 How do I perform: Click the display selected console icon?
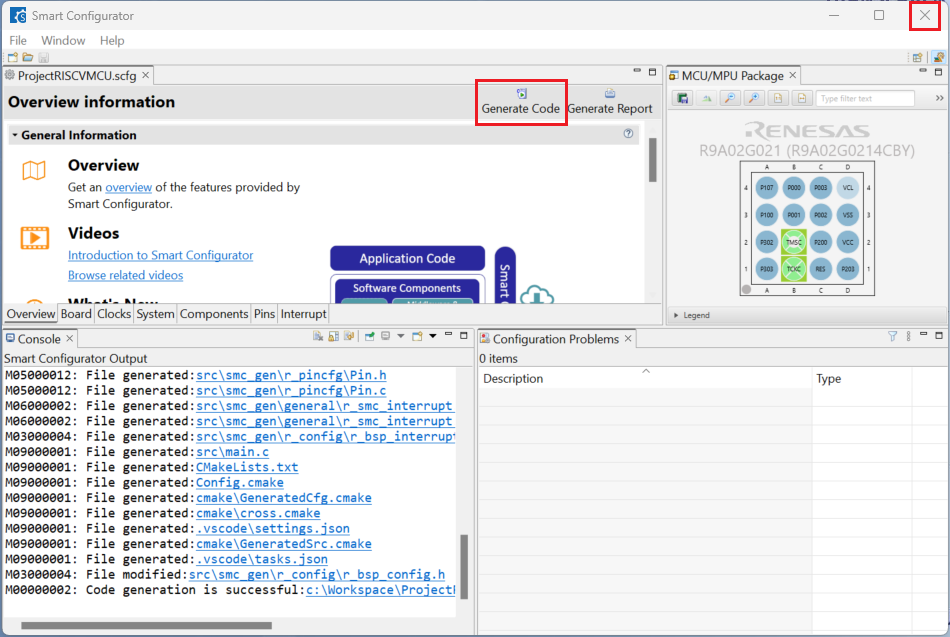pos(385,336)
